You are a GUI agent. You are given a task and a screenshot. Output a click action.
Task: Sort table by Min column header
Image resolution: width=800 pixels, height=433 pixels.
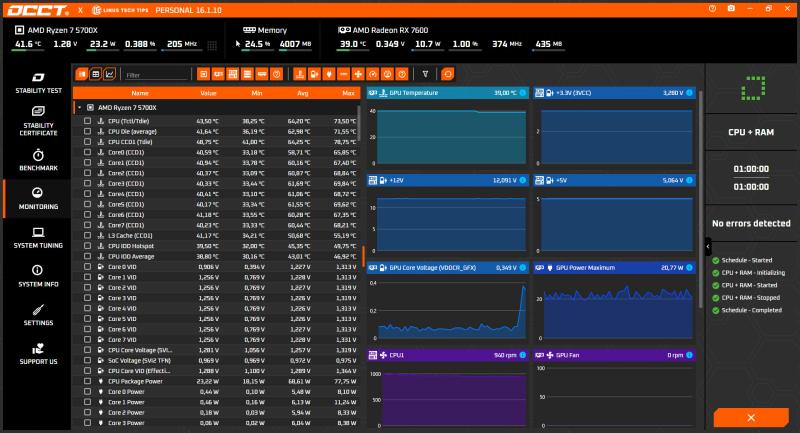pyautogui.click(x=257, y=93)
